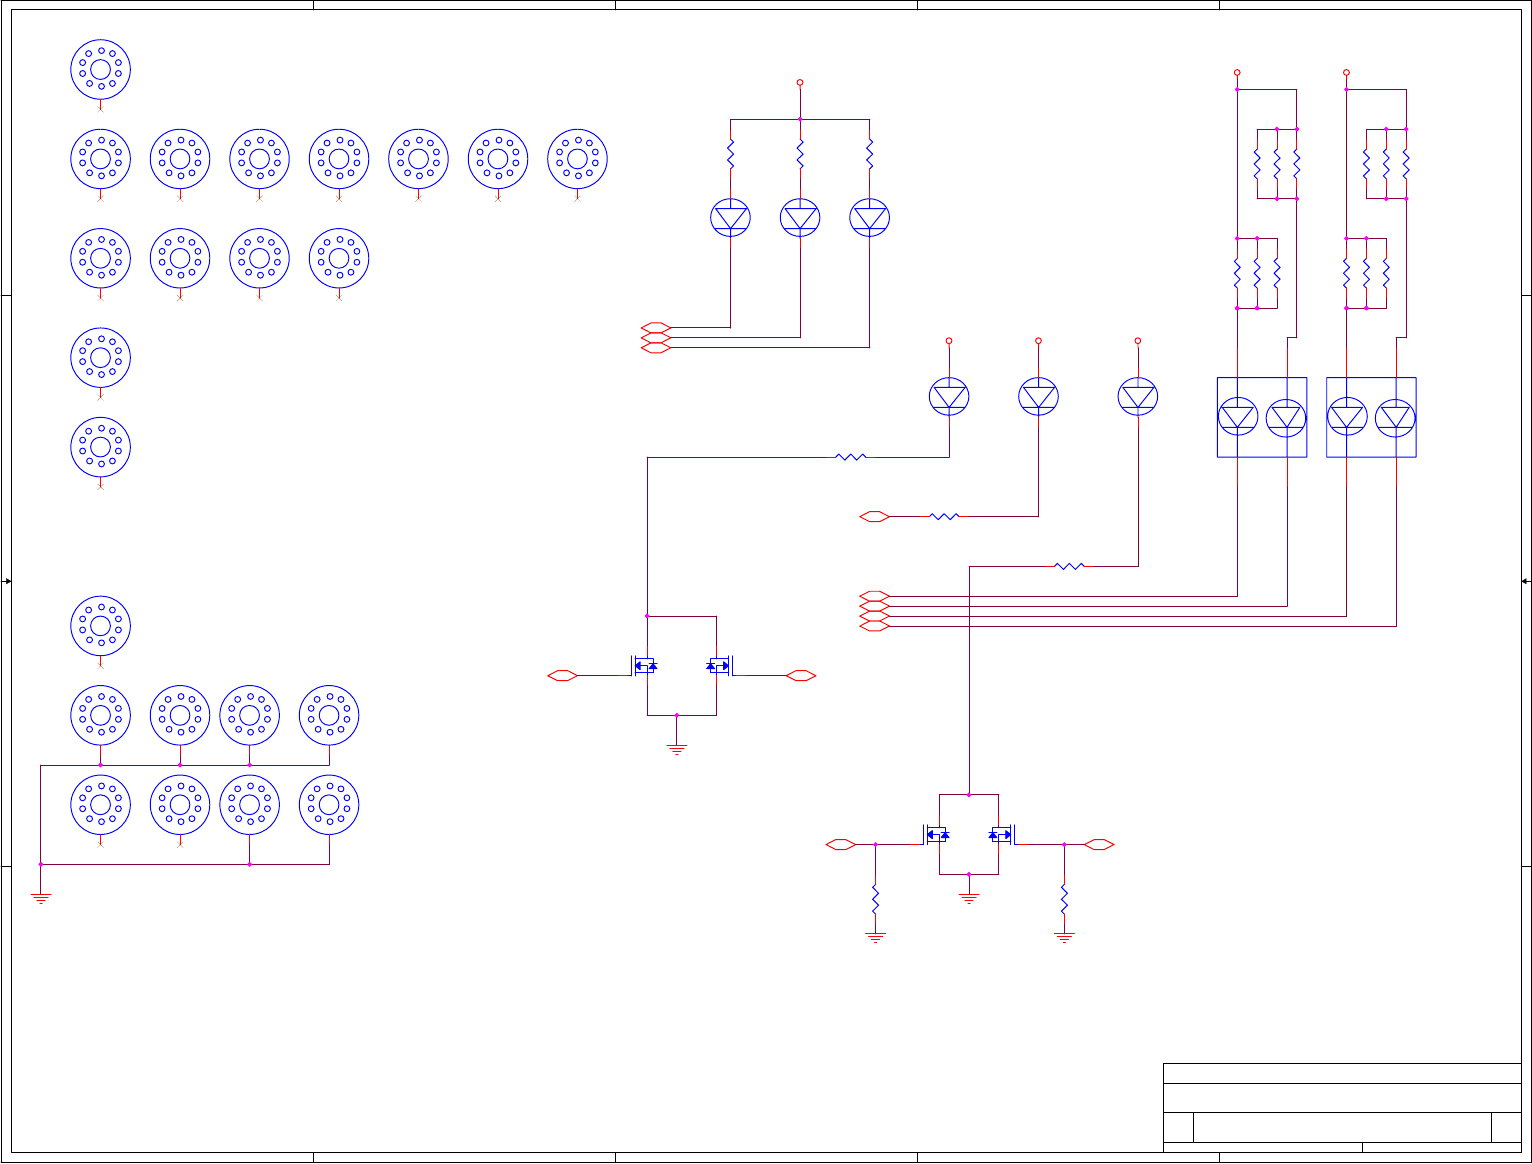Click the left MOSFET in lower transistor pair
Viewport: 1532px width, 1164px height.
[x=935, y=834]
